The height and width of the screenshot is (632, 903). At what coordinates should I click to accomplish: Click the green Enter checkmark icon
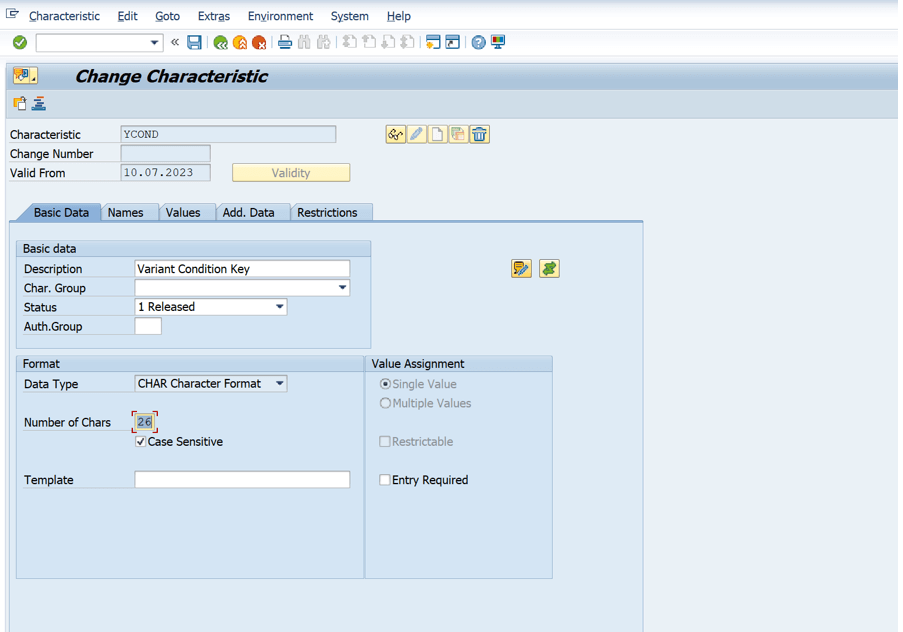(20, 43)
